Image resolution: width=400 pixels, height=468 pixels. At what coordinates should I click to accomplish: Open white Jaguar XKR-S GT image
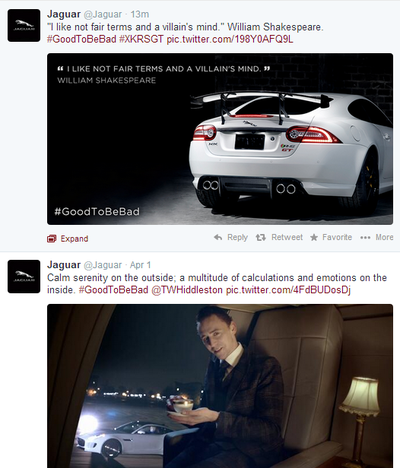(x=220, y=139)
